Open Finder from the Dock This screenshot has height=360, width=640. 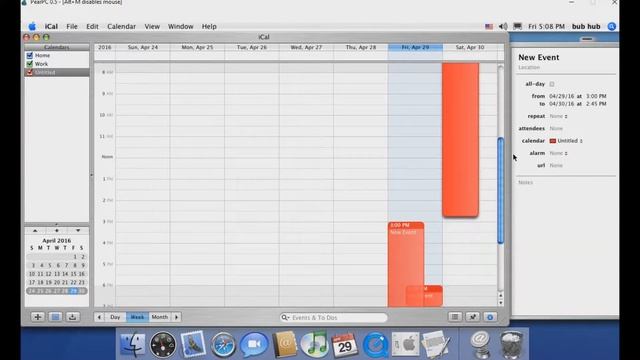132,344
